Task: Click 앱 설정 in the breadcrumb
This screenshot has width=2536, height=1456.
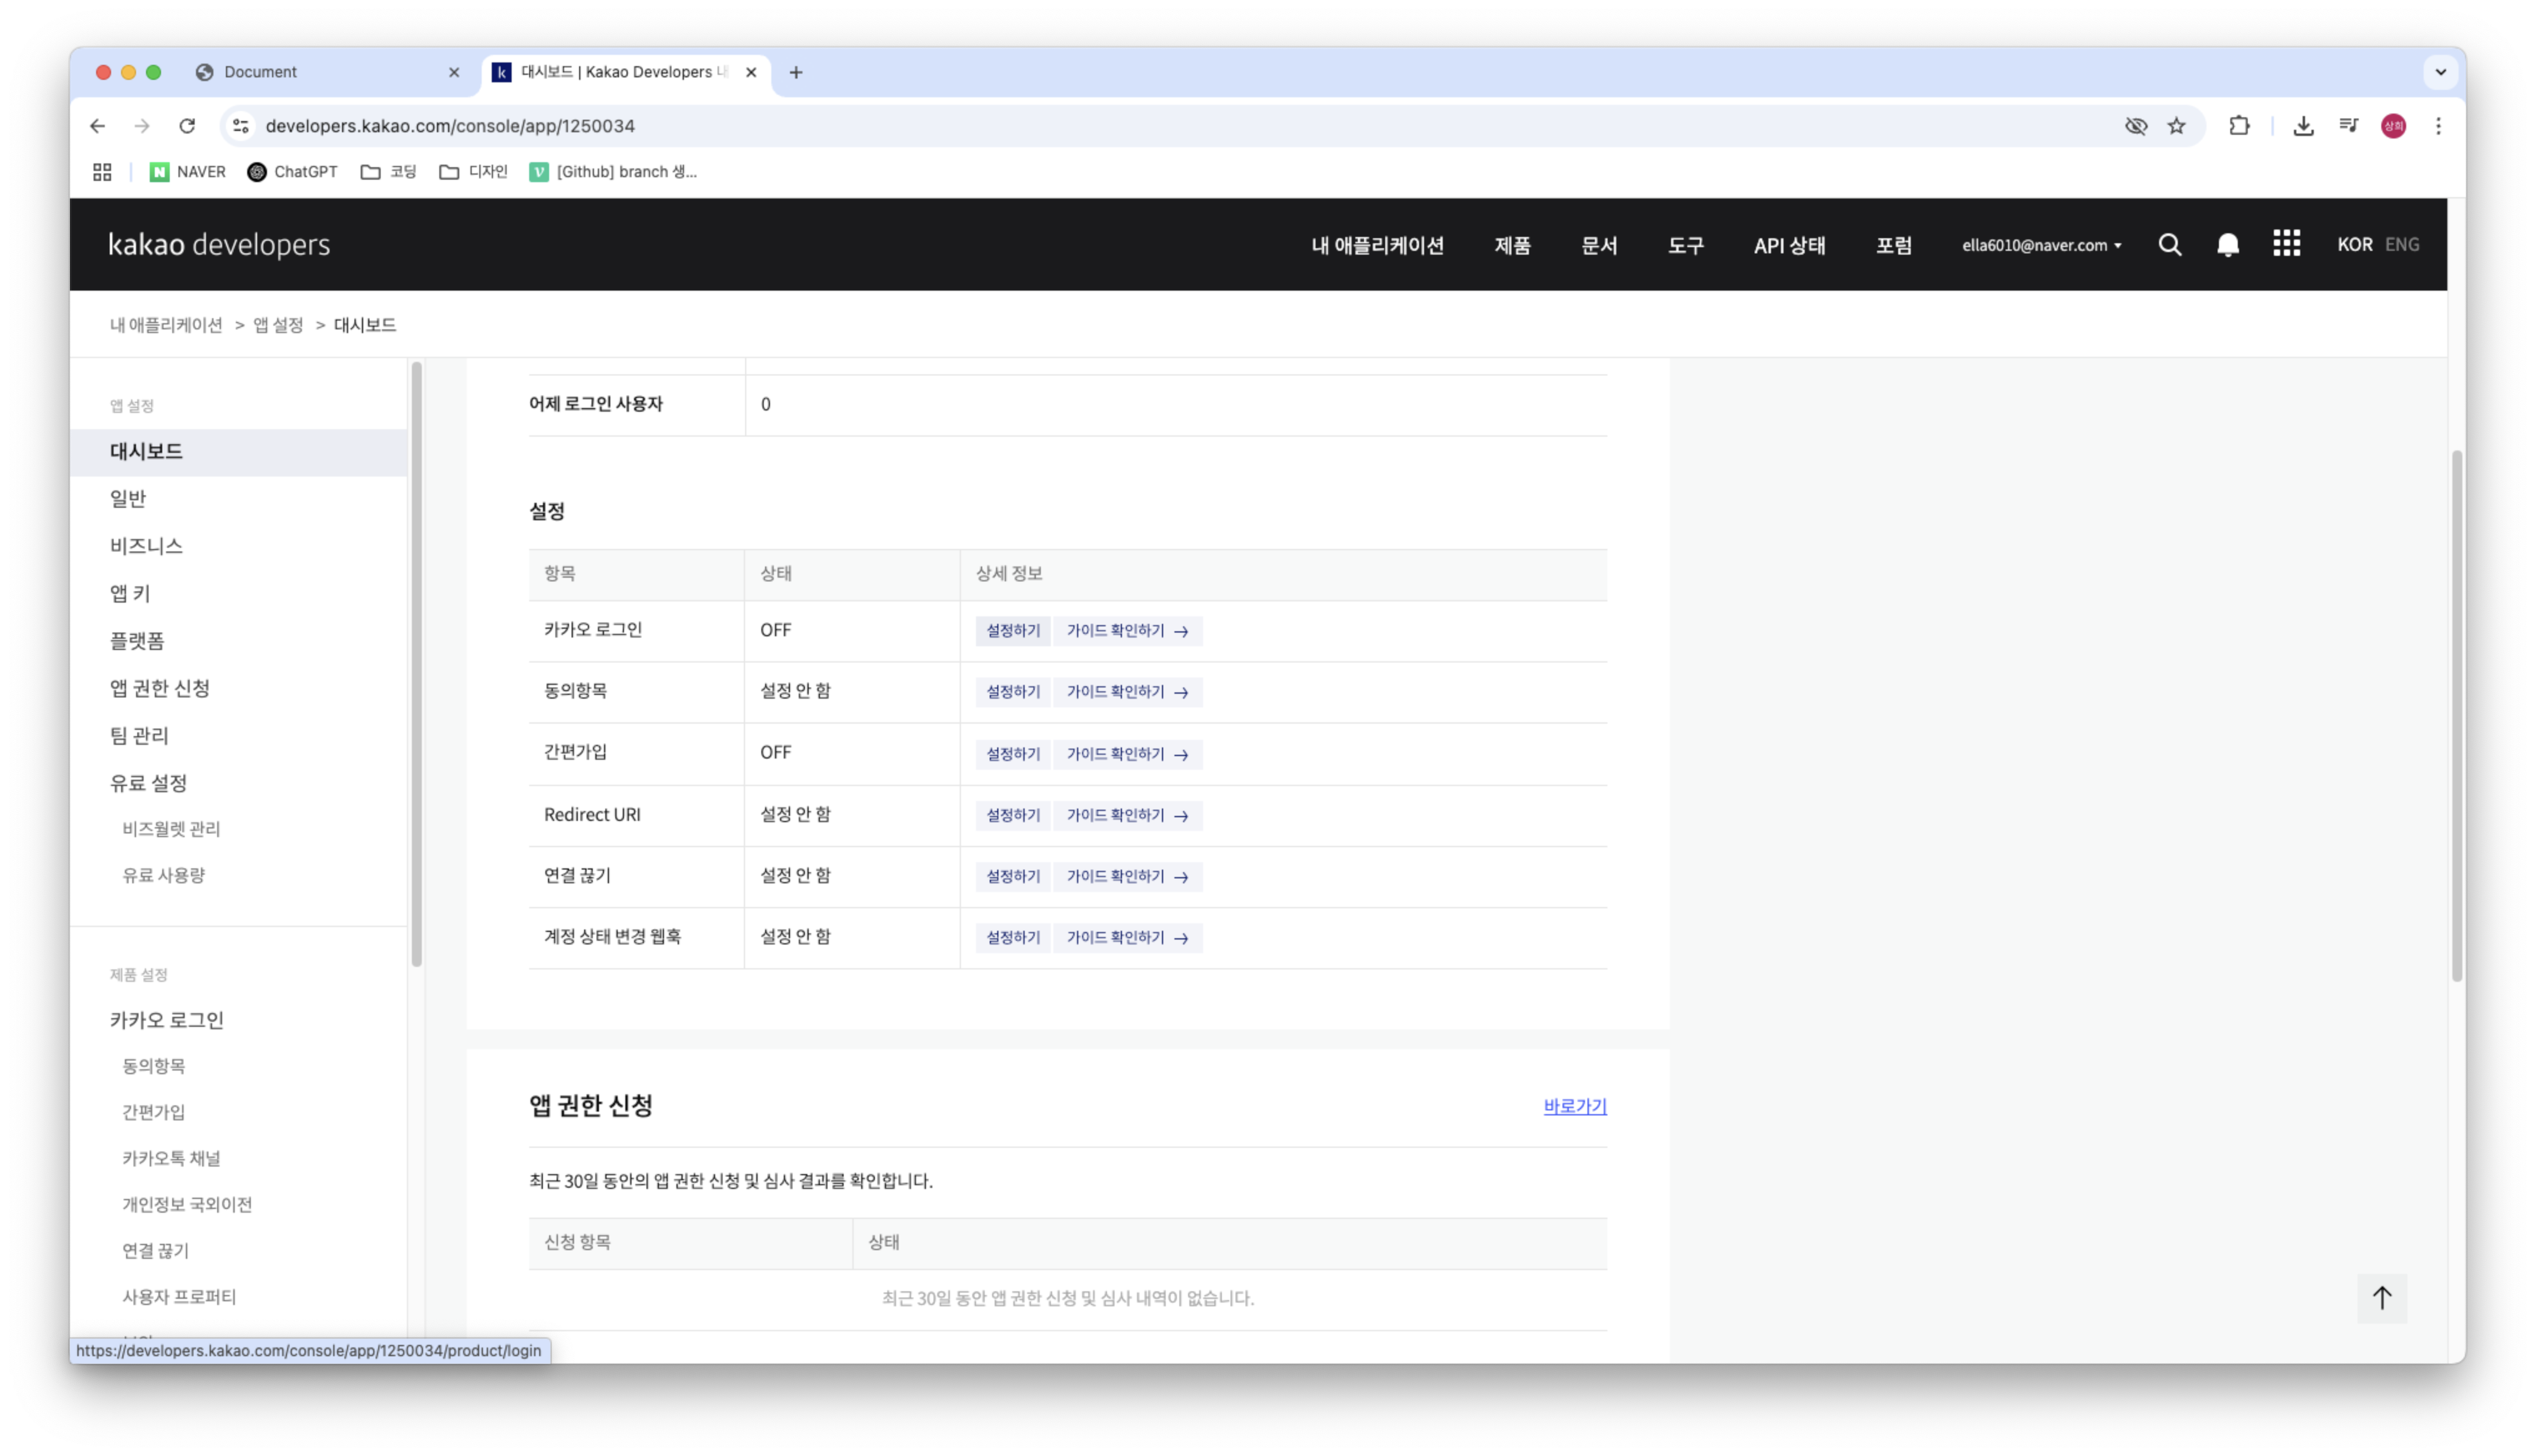Action: 278,325
